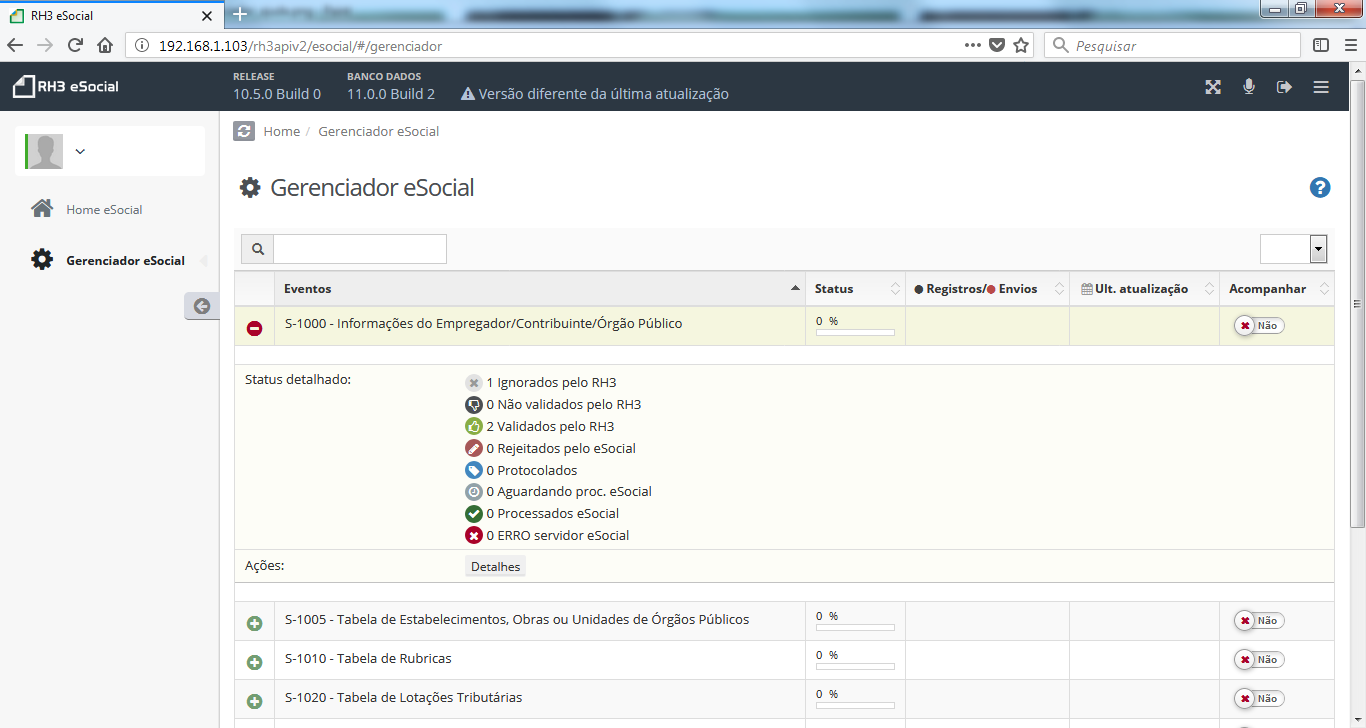Open Home eSocial in the sidebar
Viewport: 1366px width, 728px height.
coord(104,210)
